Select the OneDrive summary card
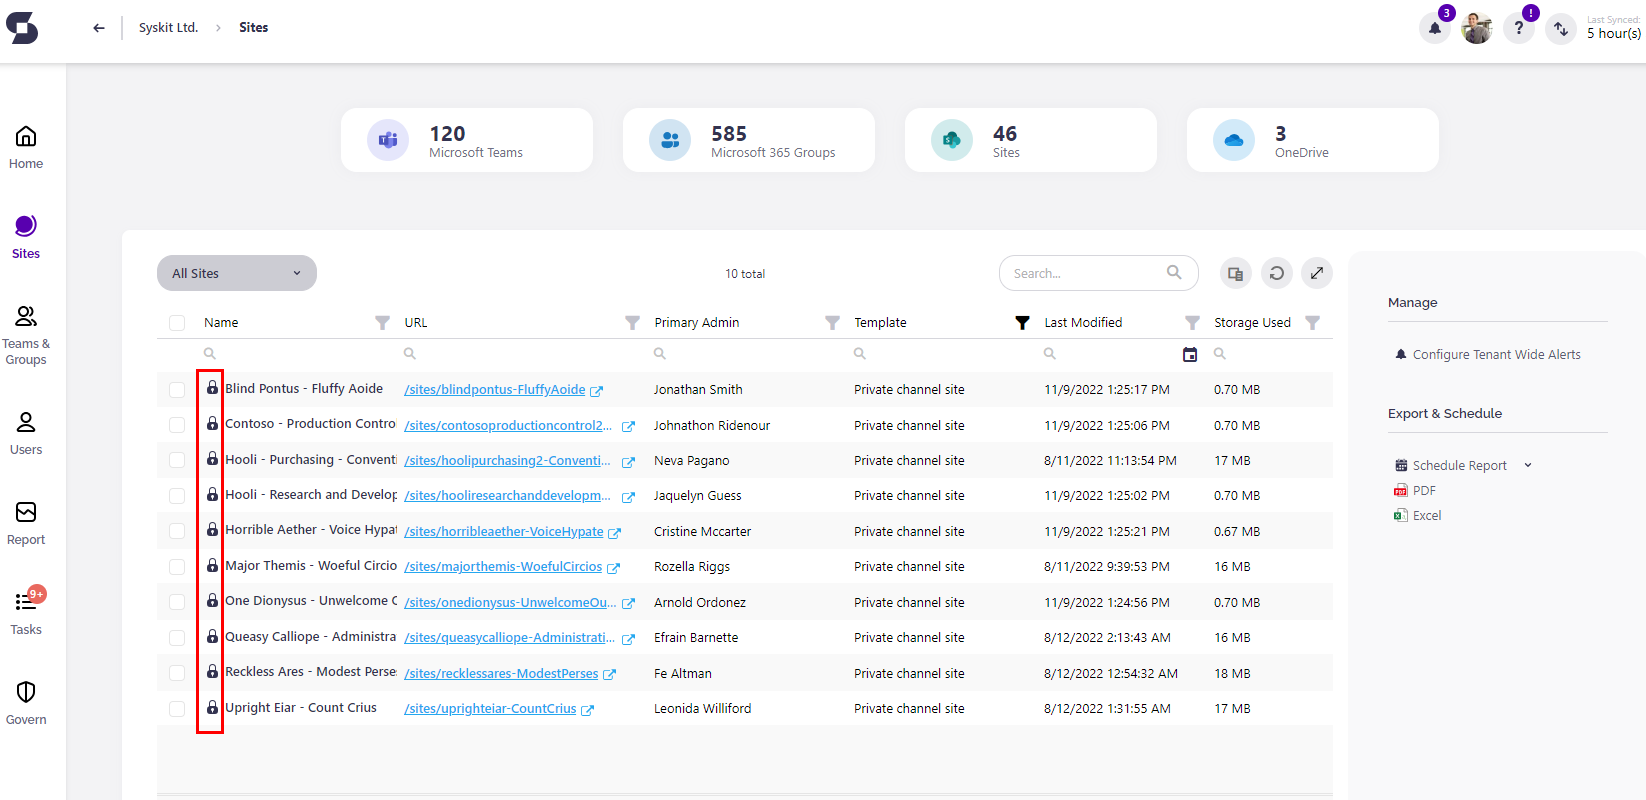The image size is (1646, 800). pyautogui.click(x=1313, y=140)
